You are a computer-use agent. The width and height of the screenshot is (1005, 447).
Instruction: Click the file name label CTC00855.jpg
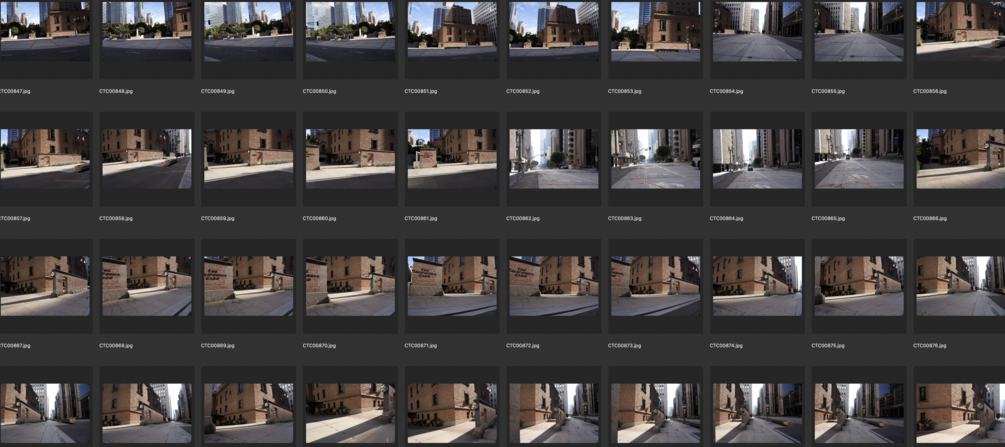coord(828,91)
